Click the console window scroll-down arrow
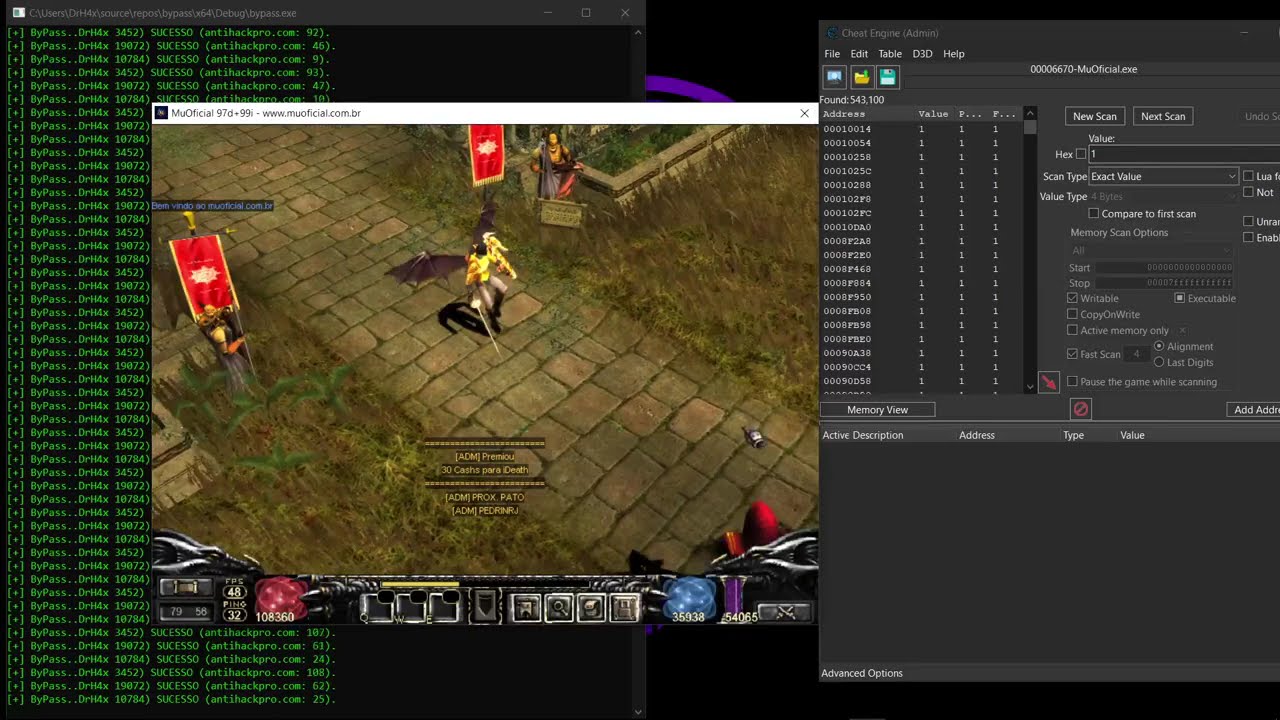Screen dimensions: 1280x720 pos(638,712)
